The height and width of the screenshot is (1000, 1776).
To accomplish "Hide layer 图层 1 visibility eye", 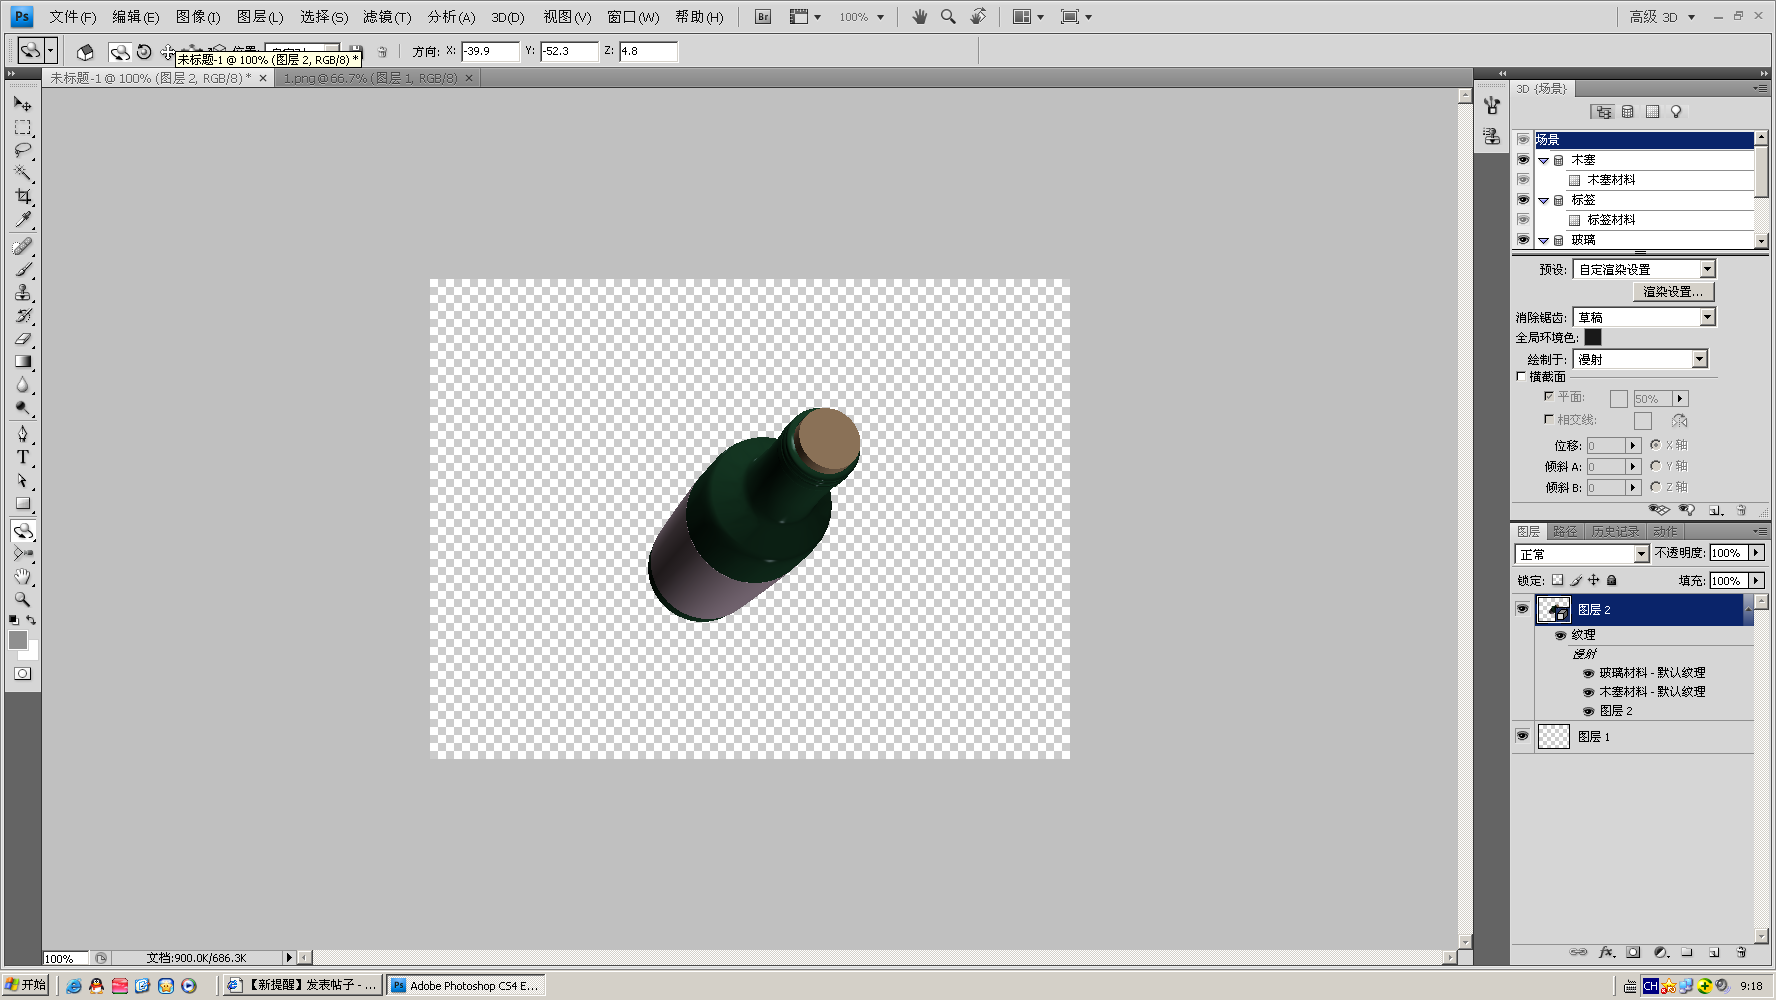I will [x=1522, y=736].
